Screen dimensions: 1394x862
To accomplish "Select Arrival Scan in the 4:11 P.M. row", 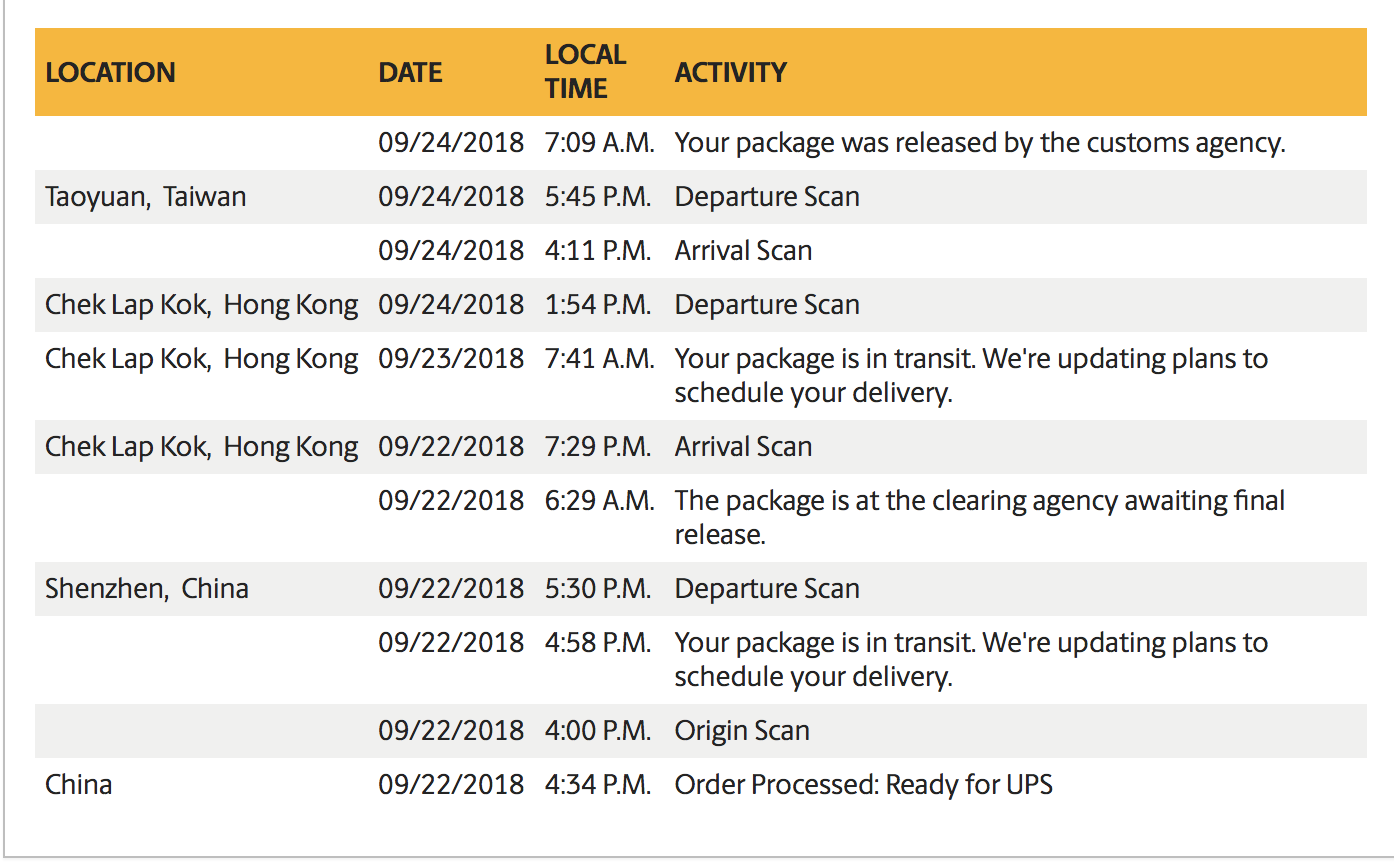I will click(x=743, y=251).
